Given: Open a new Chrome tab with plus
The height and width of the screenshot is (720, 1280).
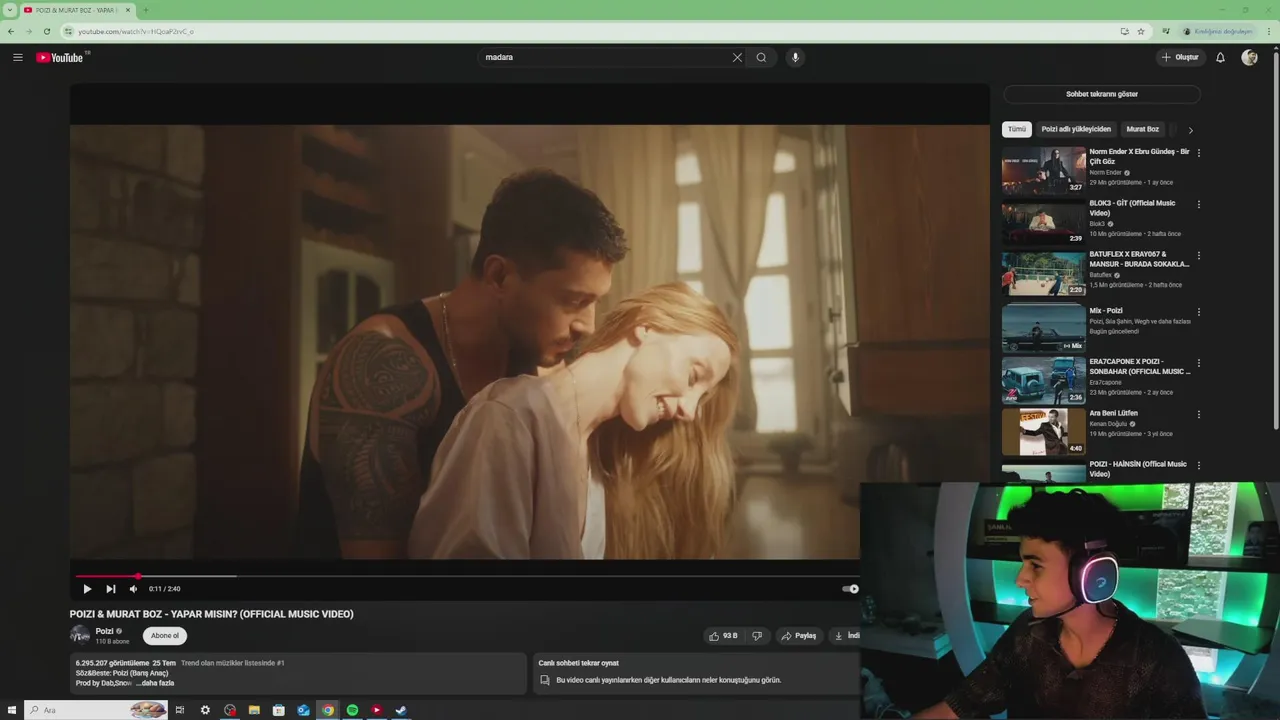Looking at the screenshot, I should tap(146, 10).
